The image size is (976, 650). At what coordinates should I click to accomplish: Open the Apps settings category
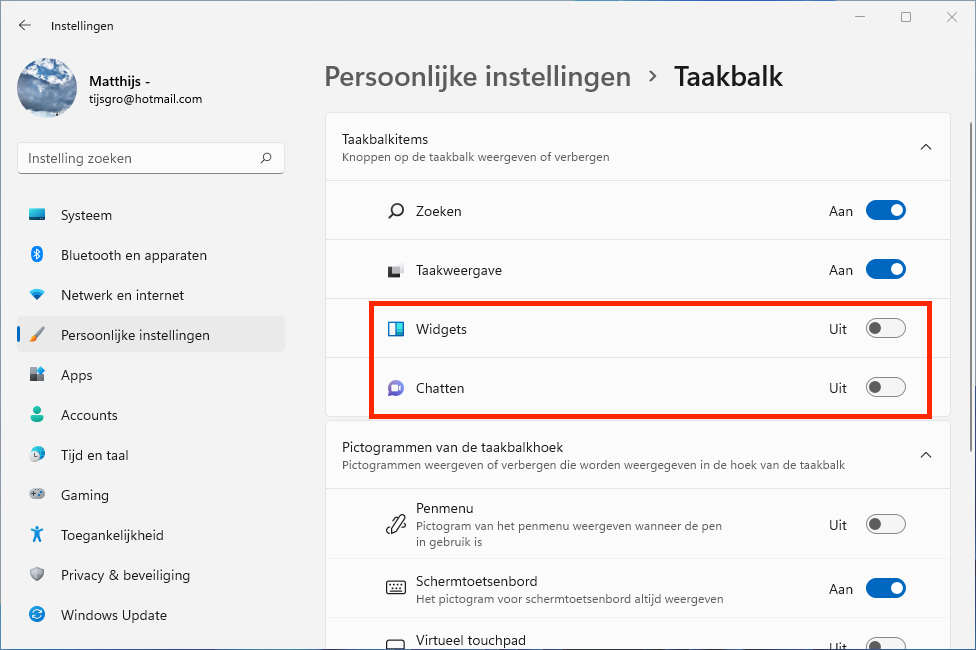click(x=76, y=375)
